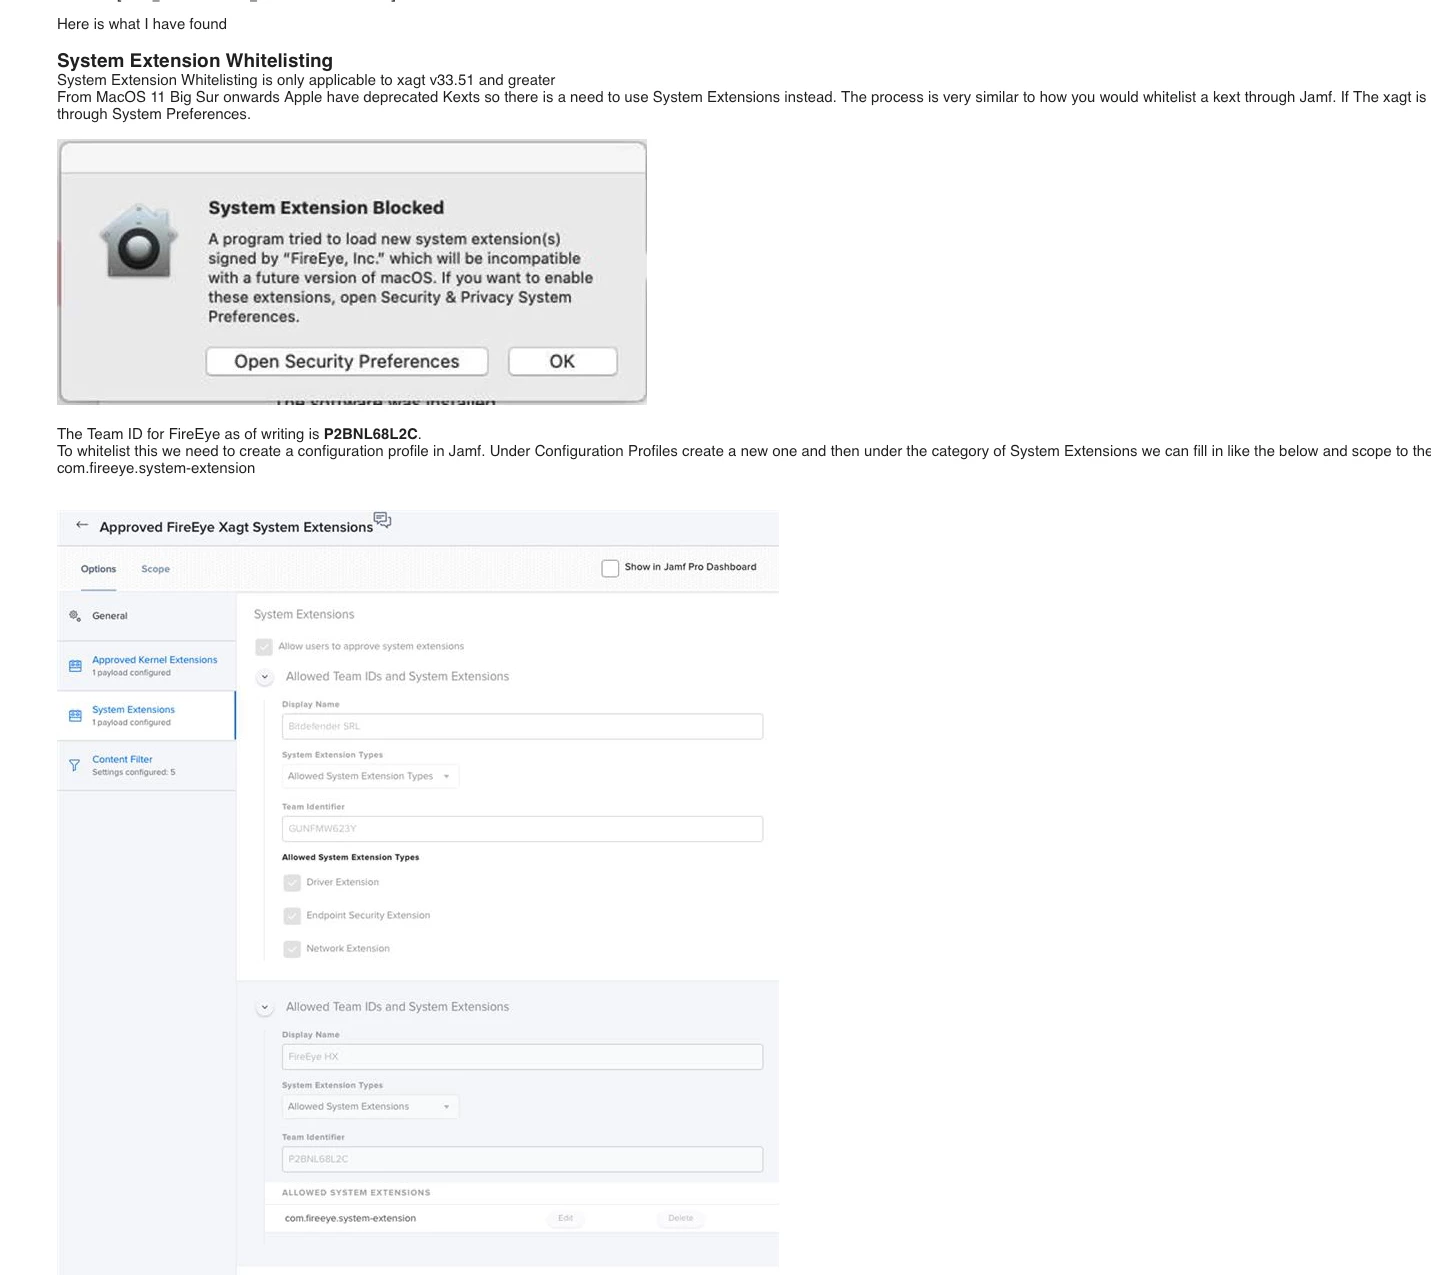Image resolution: width=1431 pixels, height=1275 pixels.
Task: Click the Content Filter funnel icon
Action: coord(75,766)
